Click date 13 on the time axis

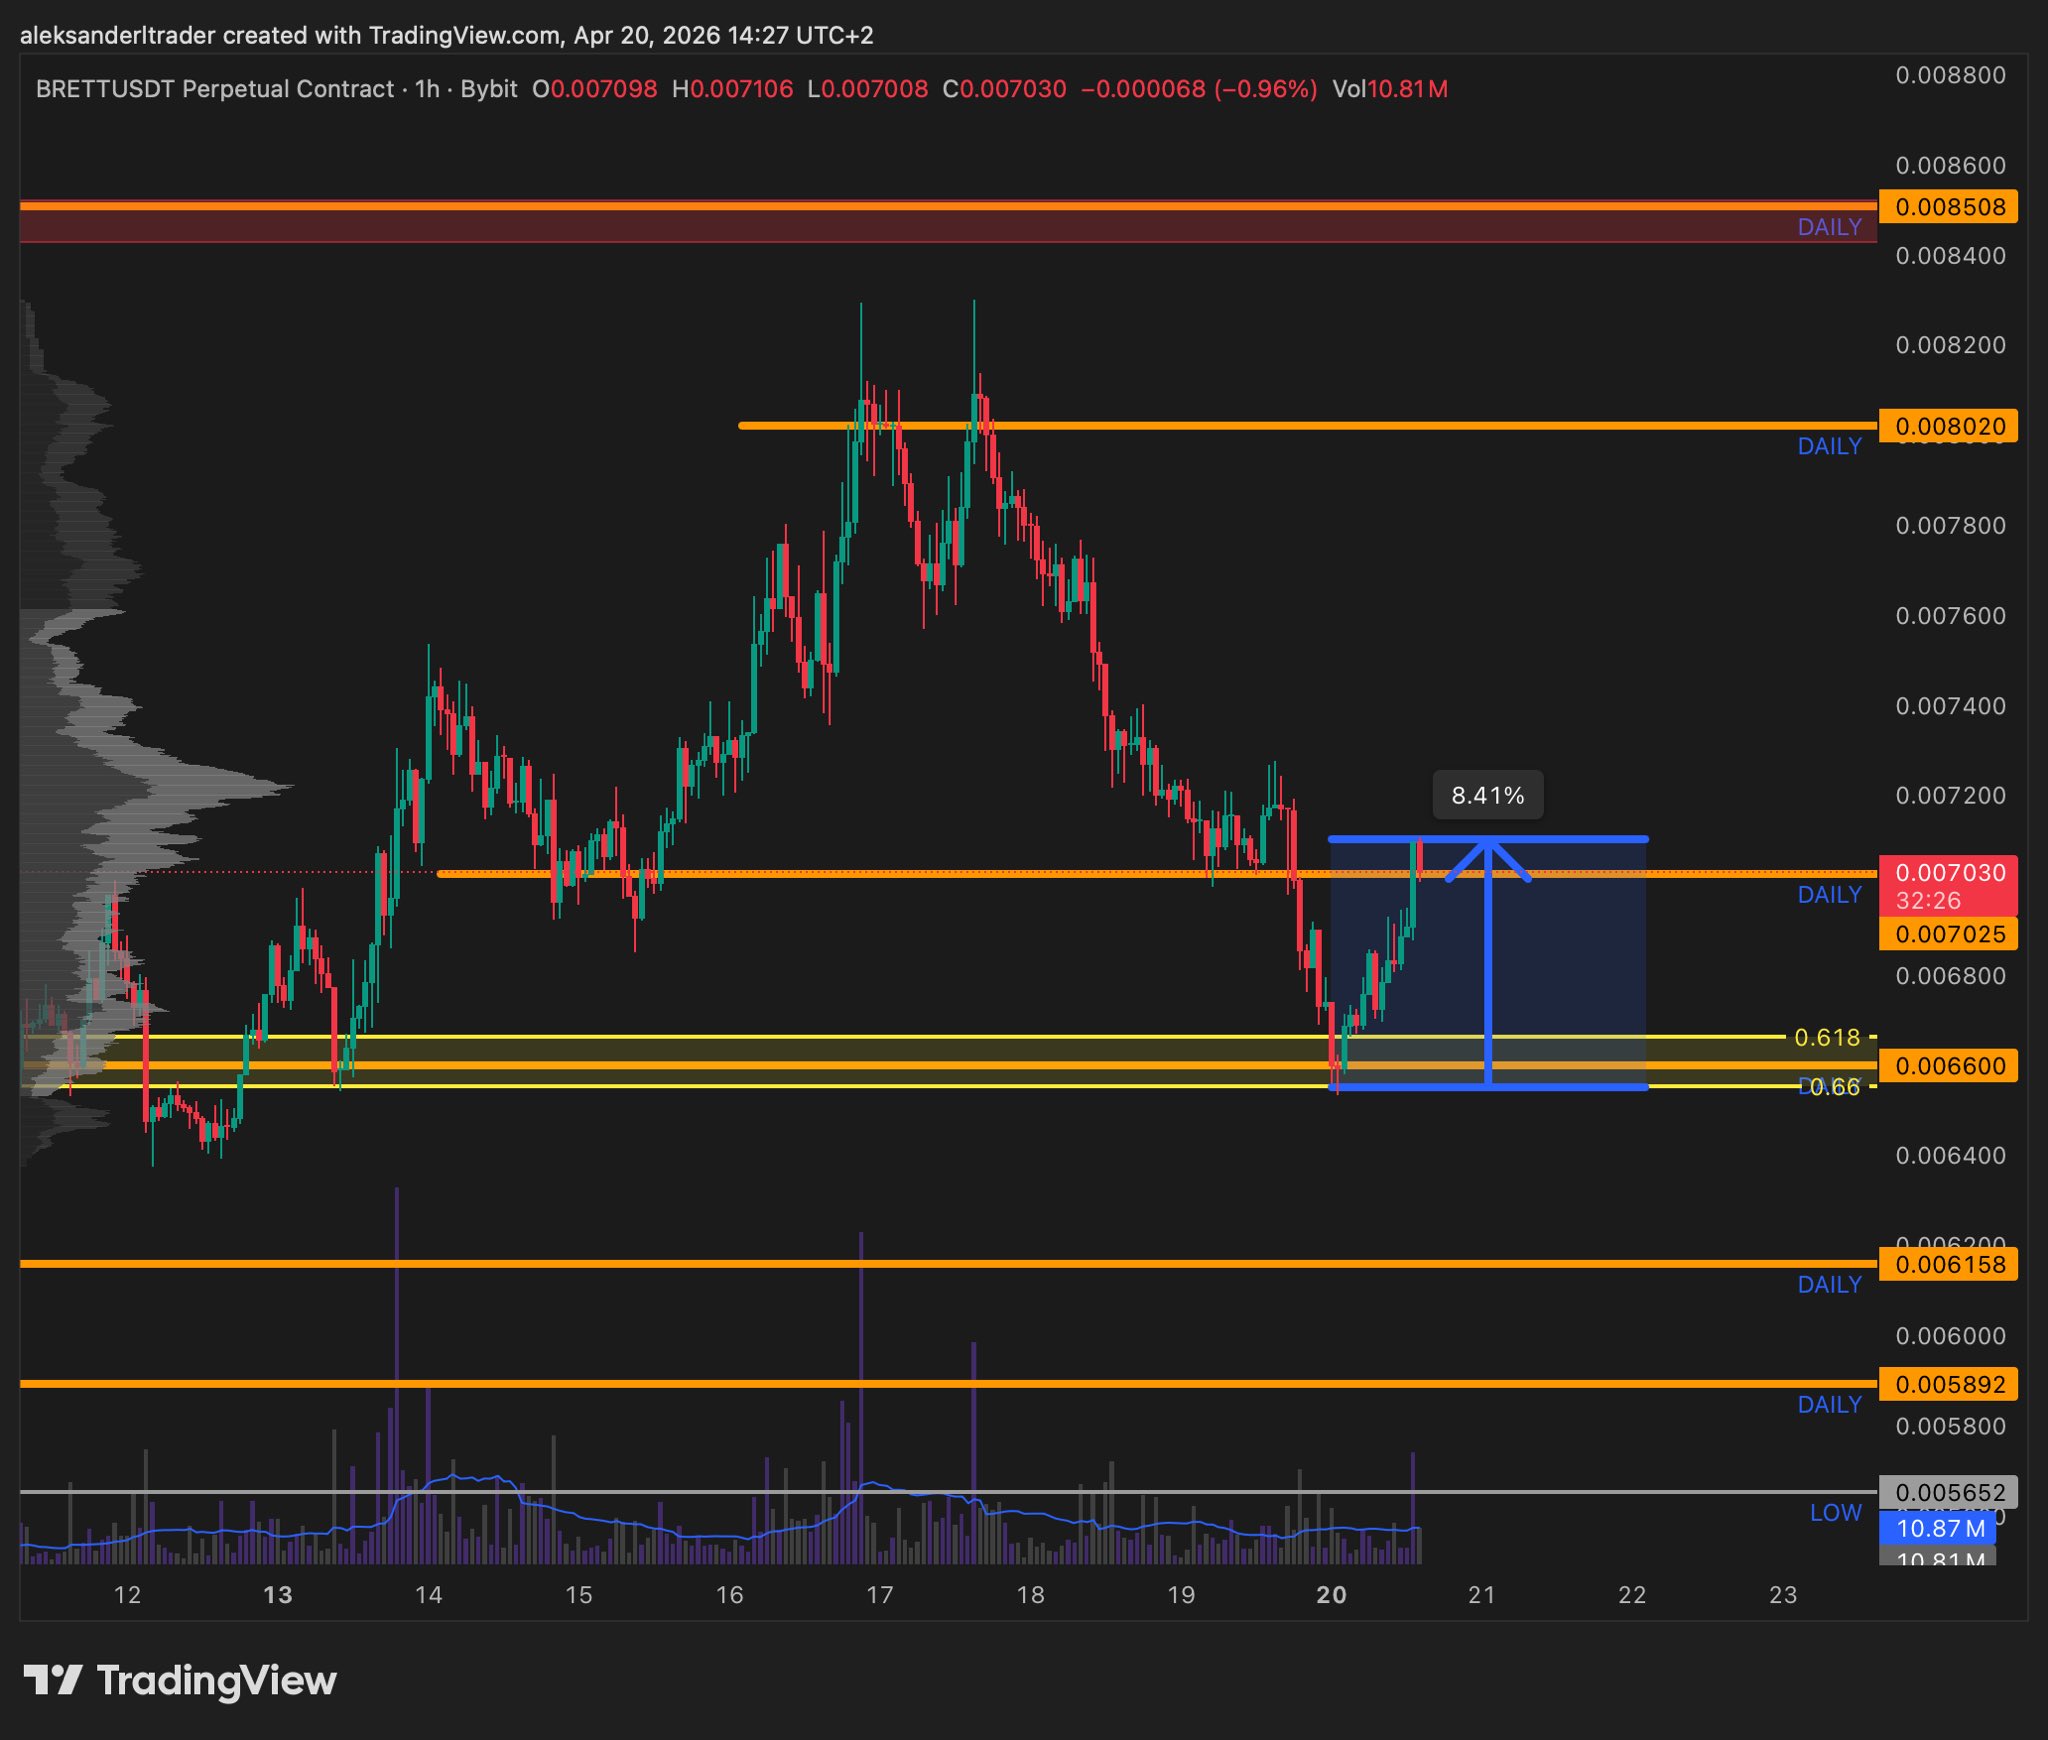point(277,1595)
